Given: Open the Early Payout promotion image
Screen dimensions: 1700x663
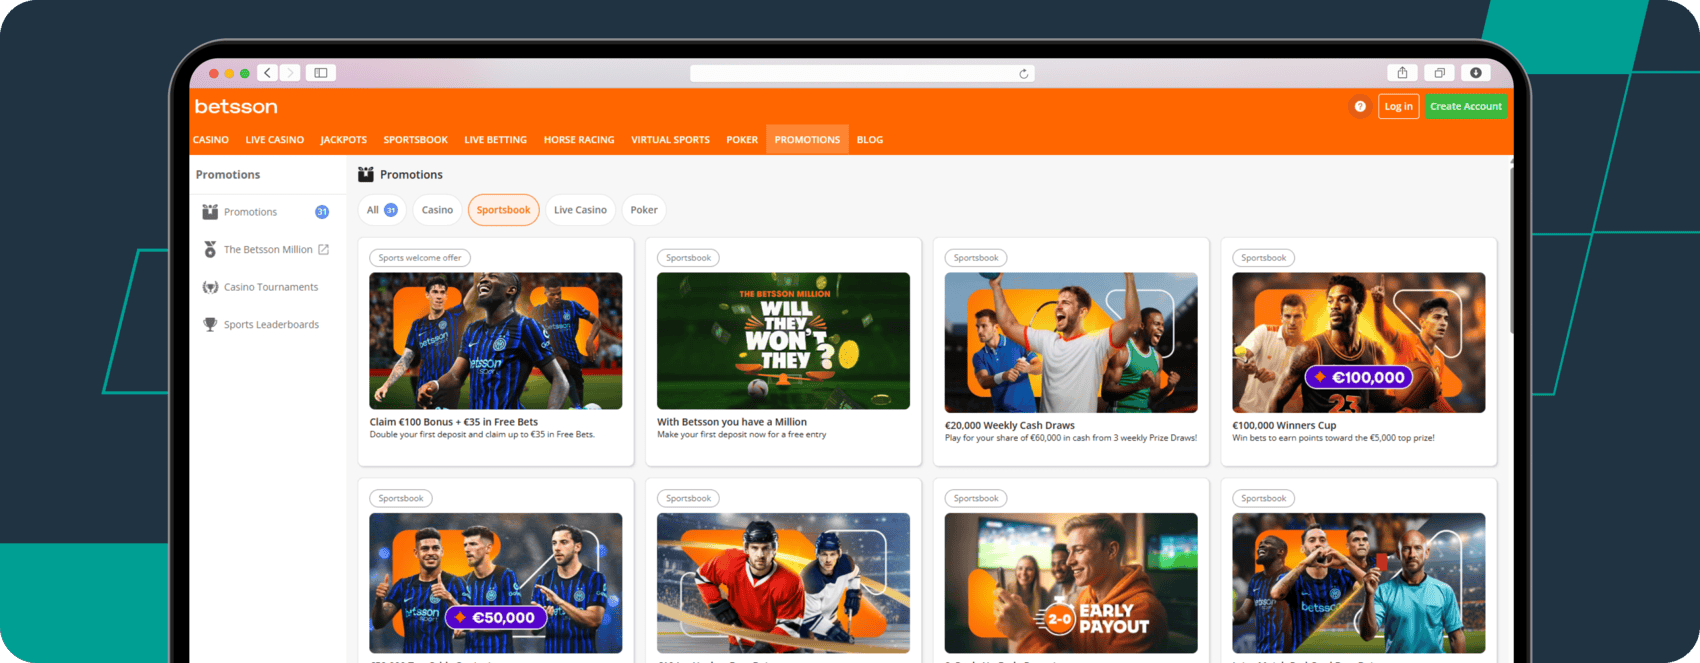Looking at the screenshot, I should pos(1071,583).
